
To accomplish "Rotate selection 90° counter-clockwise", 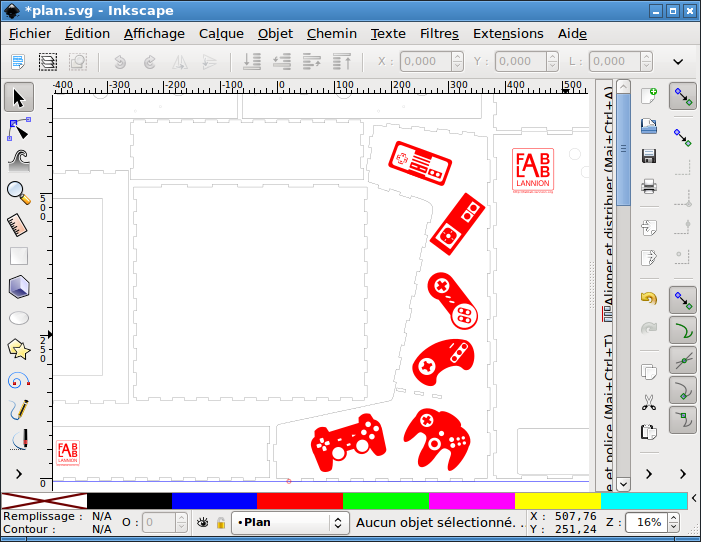I will click(120, 62).
